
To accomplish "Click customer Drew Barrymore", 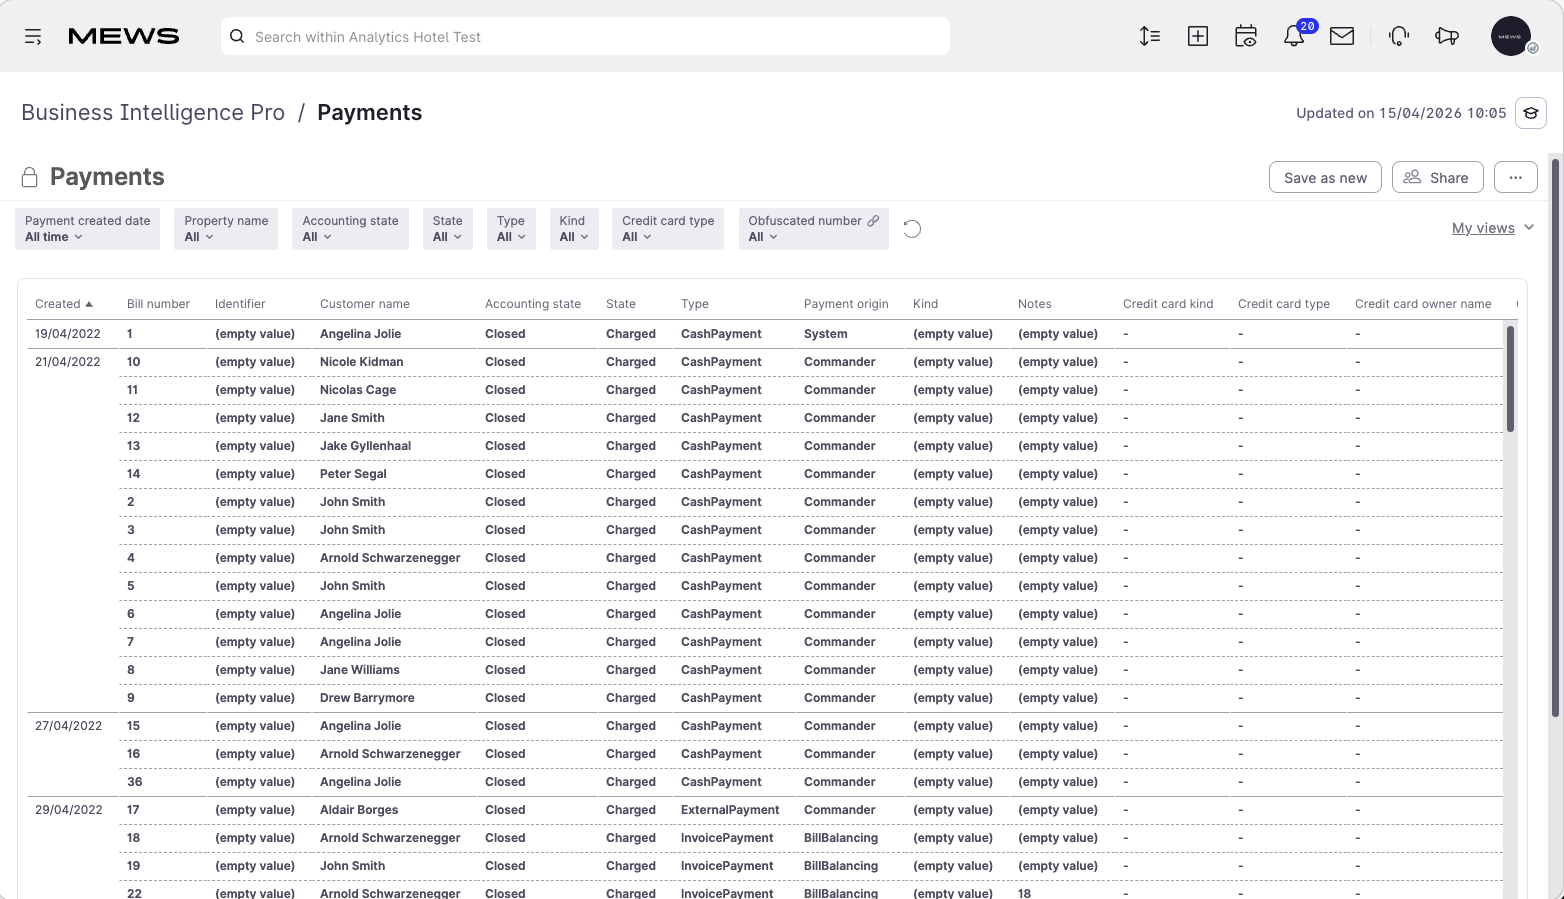I will click(367, 698).
